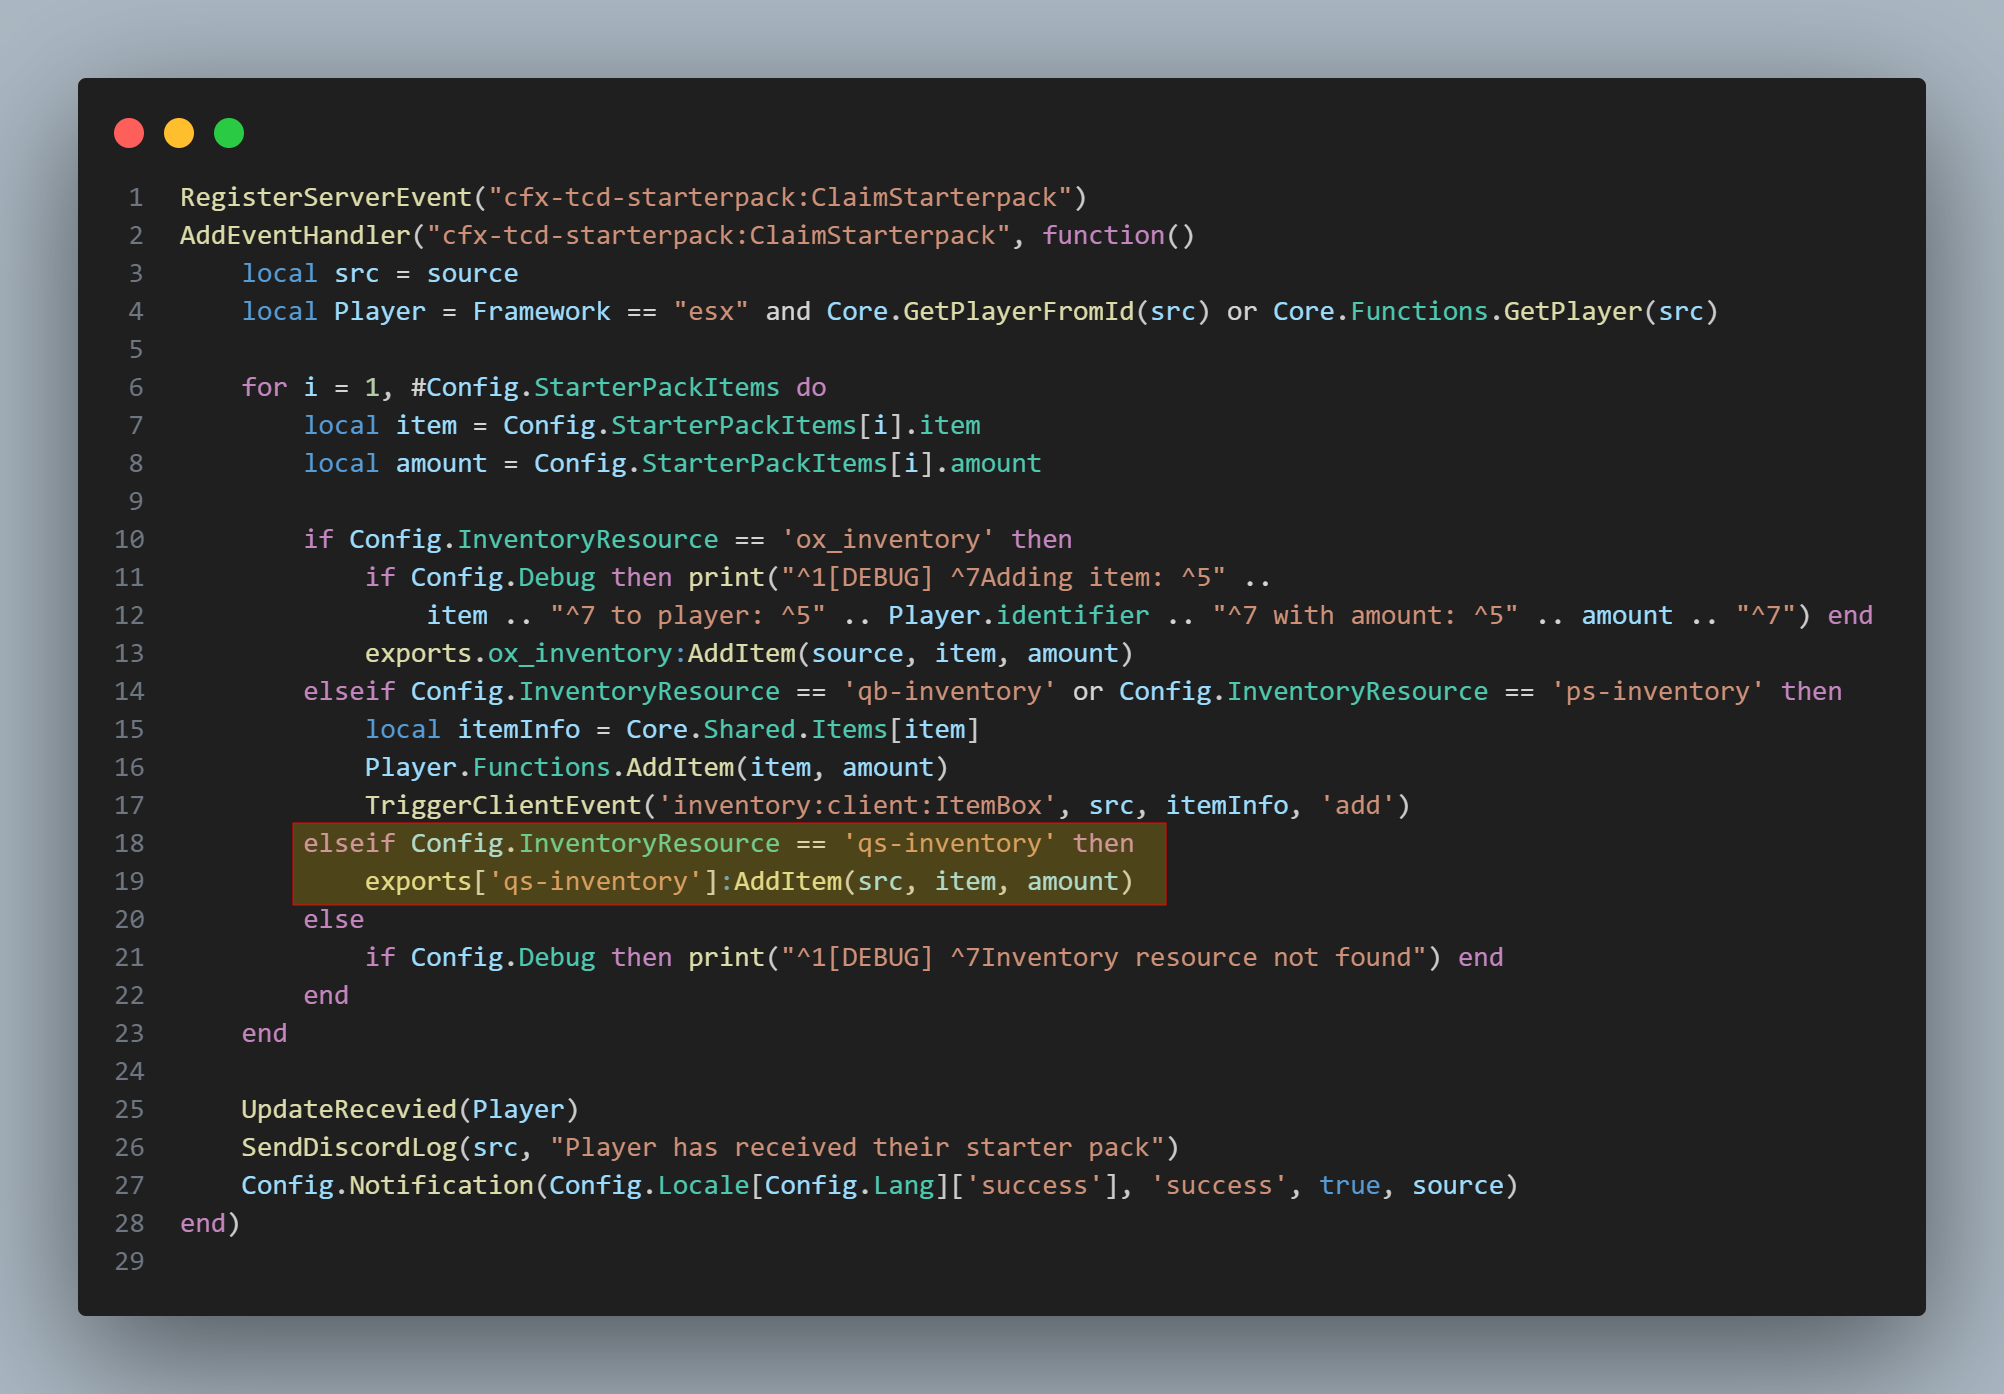
Task: Click the yellow minimize dot
Action: click(x=179, y=133)
